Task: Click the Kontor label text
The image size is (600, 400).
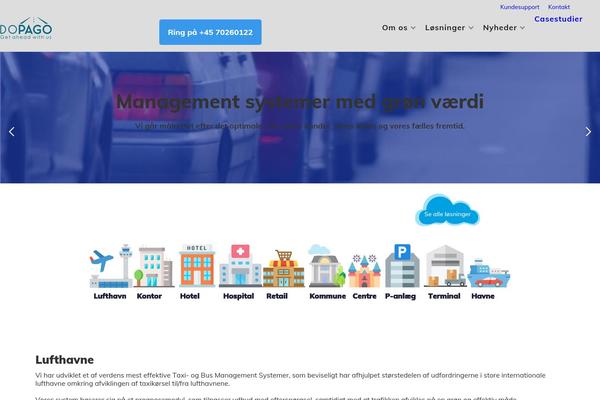Action: (x=149, y=296)
